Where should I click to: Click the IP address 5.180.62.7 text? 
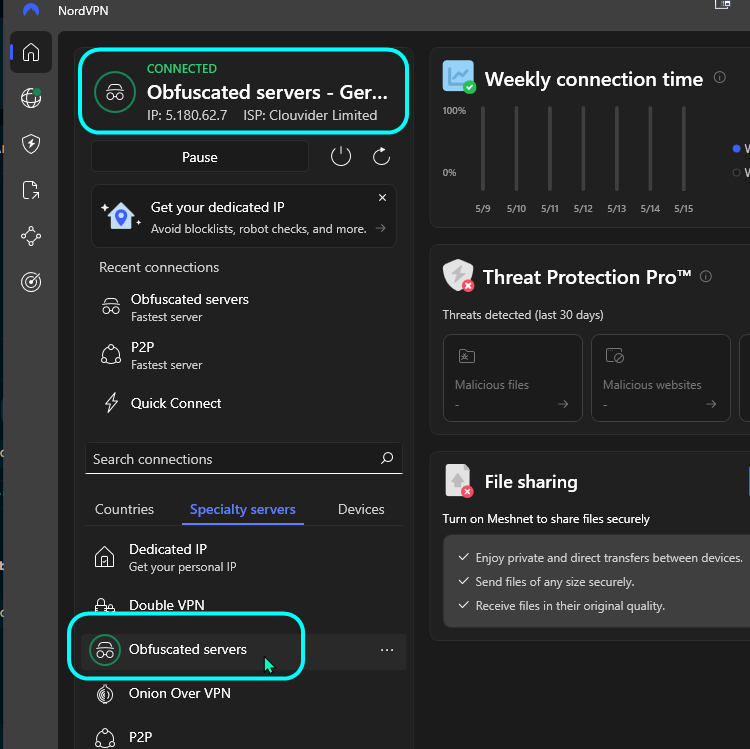(x=187, y=115)
